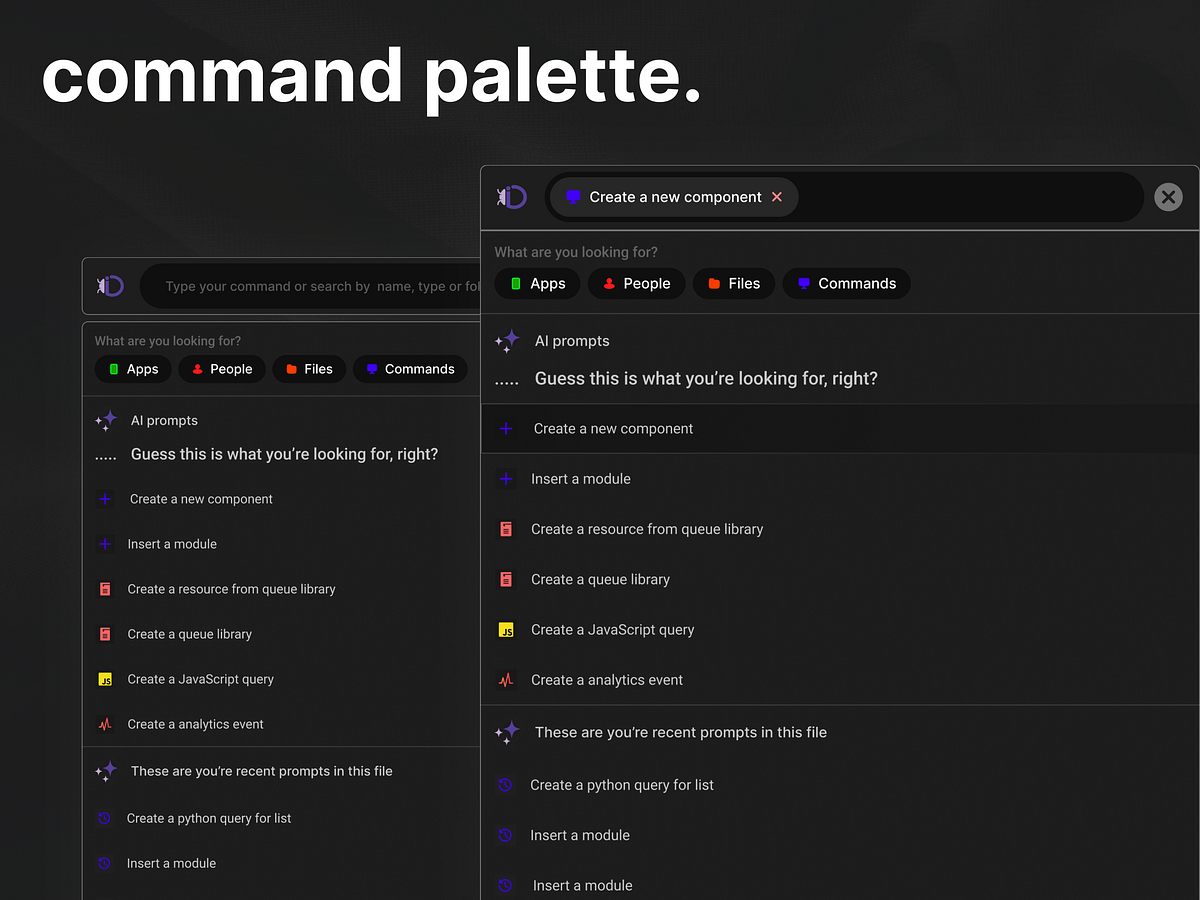
Task: Click the plus icon next to Insert a module
Action: (506, 478)
